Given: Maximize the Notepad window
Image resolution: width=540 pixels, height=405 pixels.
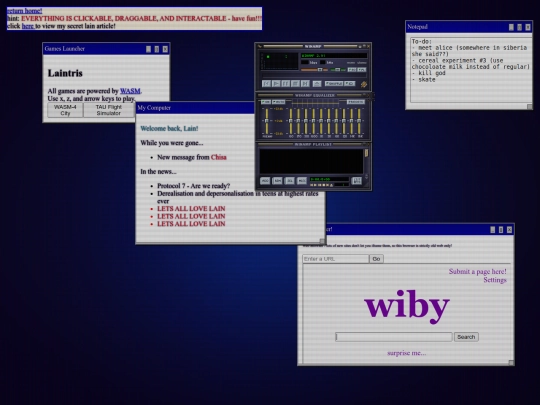Looking at the screenshot, I should tap(519, 27).
